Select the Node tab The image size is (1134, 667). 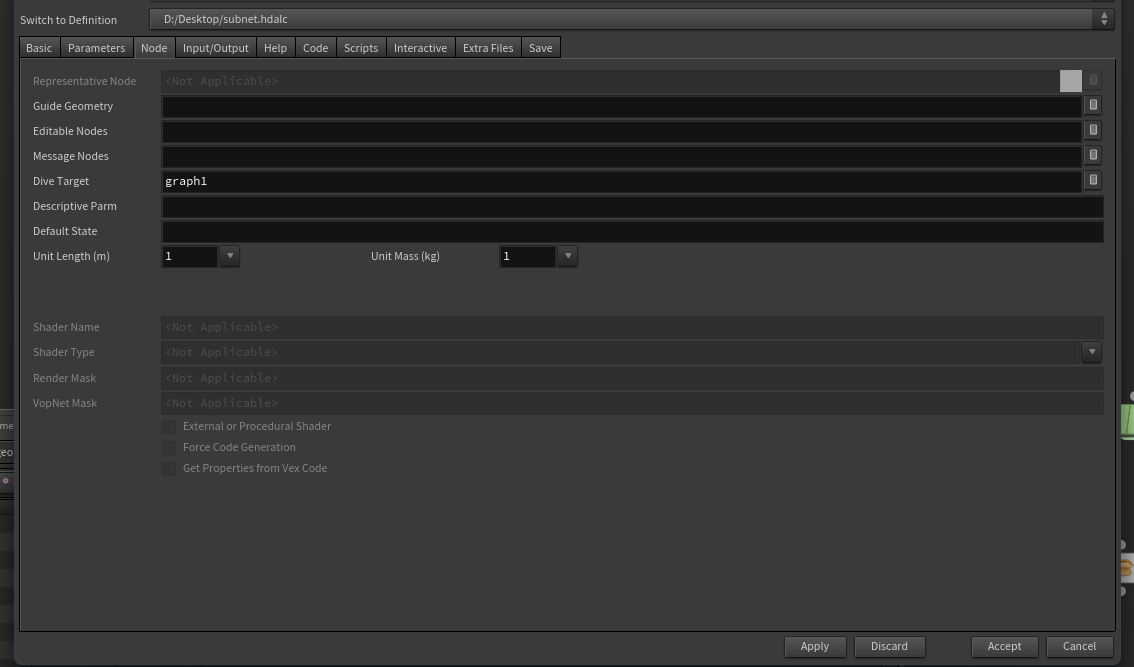coord(154,48)
